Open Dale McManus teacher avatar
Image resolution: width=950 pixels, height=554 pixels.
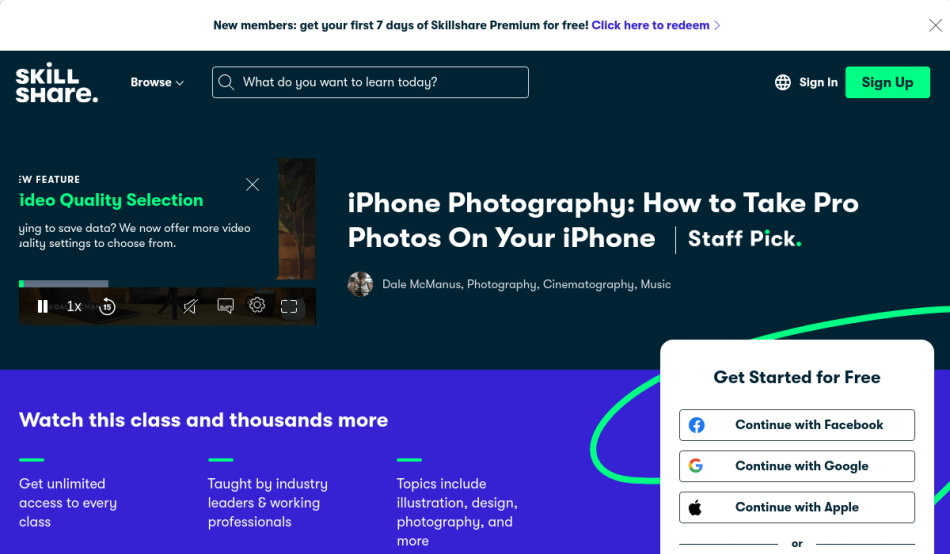(360, 284)
